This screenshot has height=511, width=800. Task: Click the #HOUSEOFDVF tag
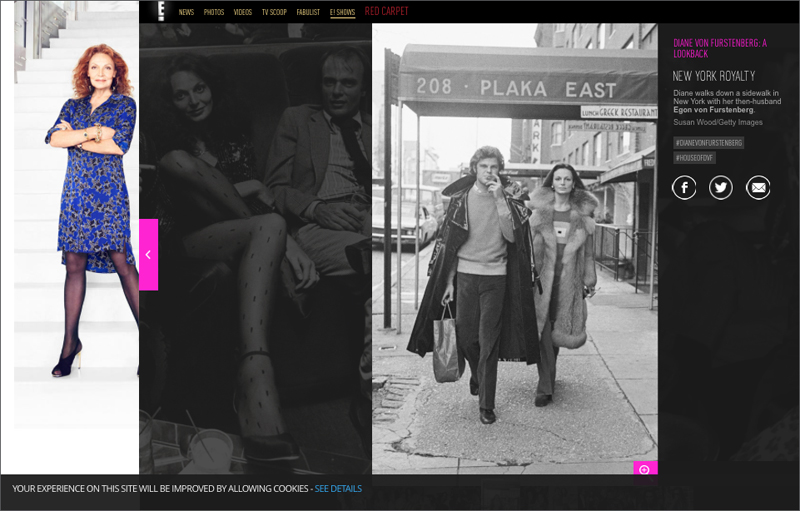[x=694, y=158]
